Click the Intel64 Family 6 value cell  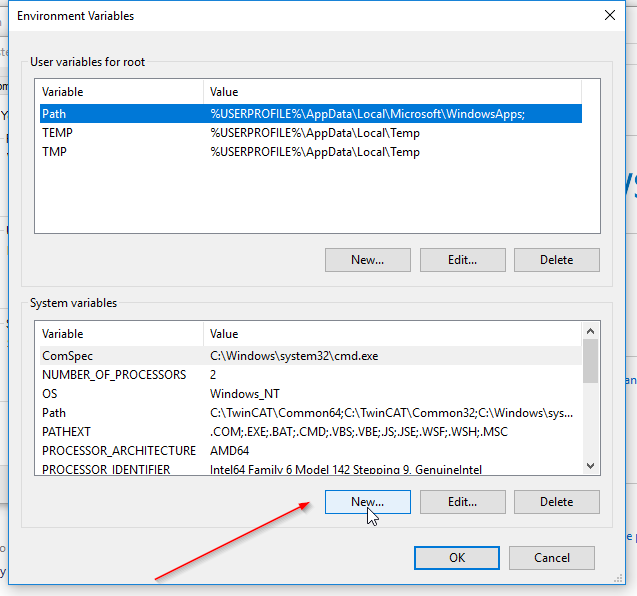(346, 470)
